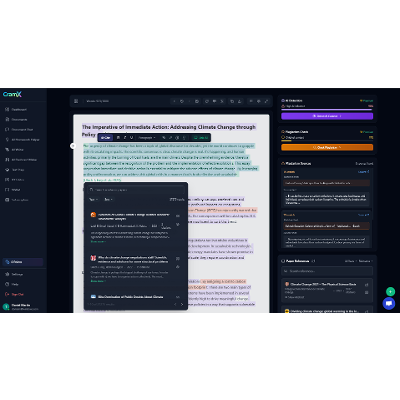Expand Show more on the first paper
This screenshot has height=400, width=400.
(98, 241)
